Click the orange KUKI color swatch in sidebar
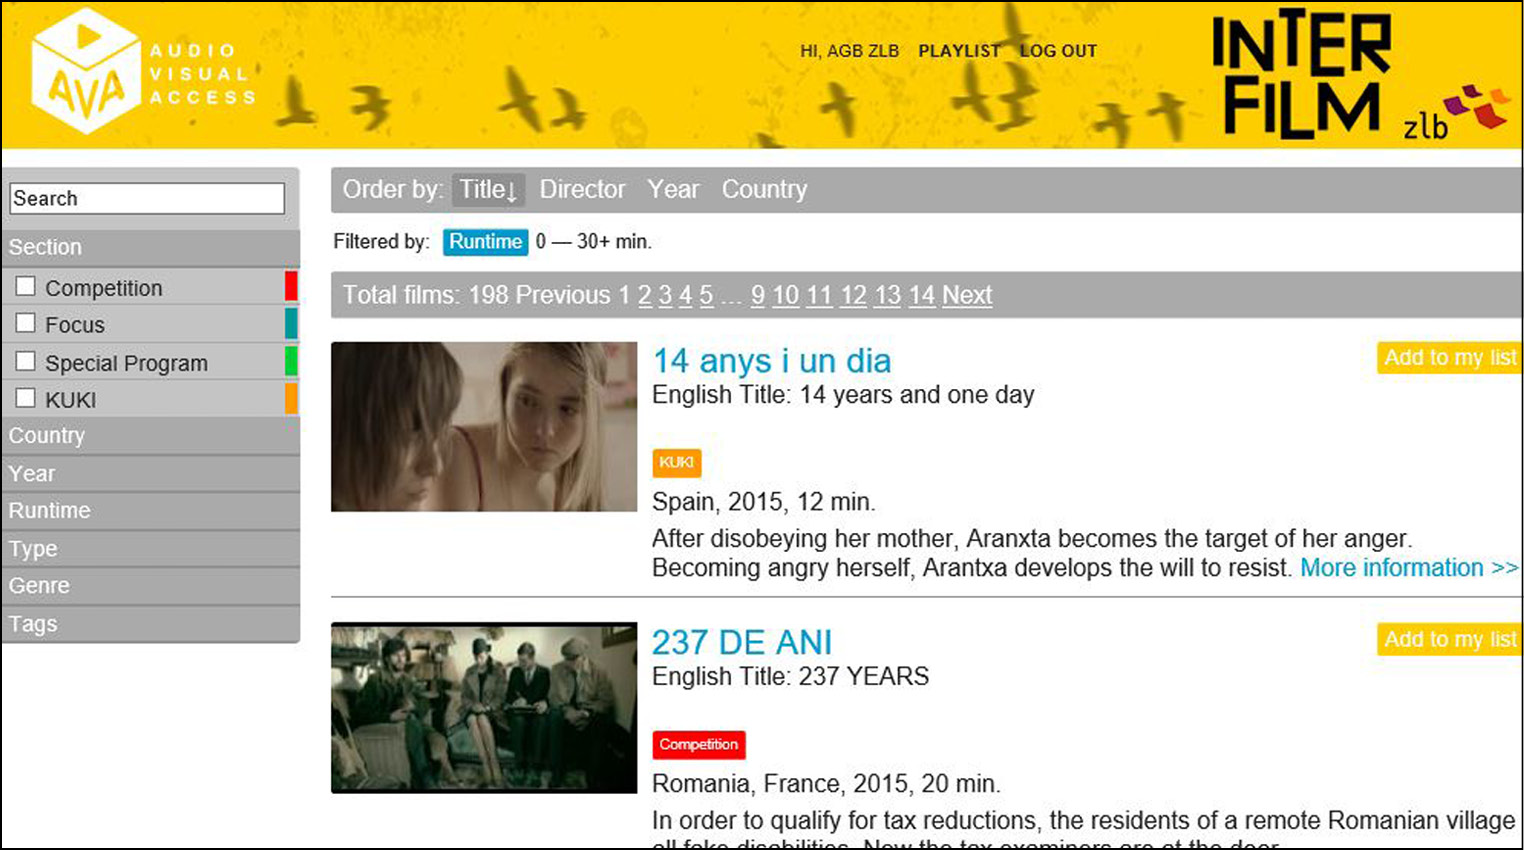 coord(291,399)
